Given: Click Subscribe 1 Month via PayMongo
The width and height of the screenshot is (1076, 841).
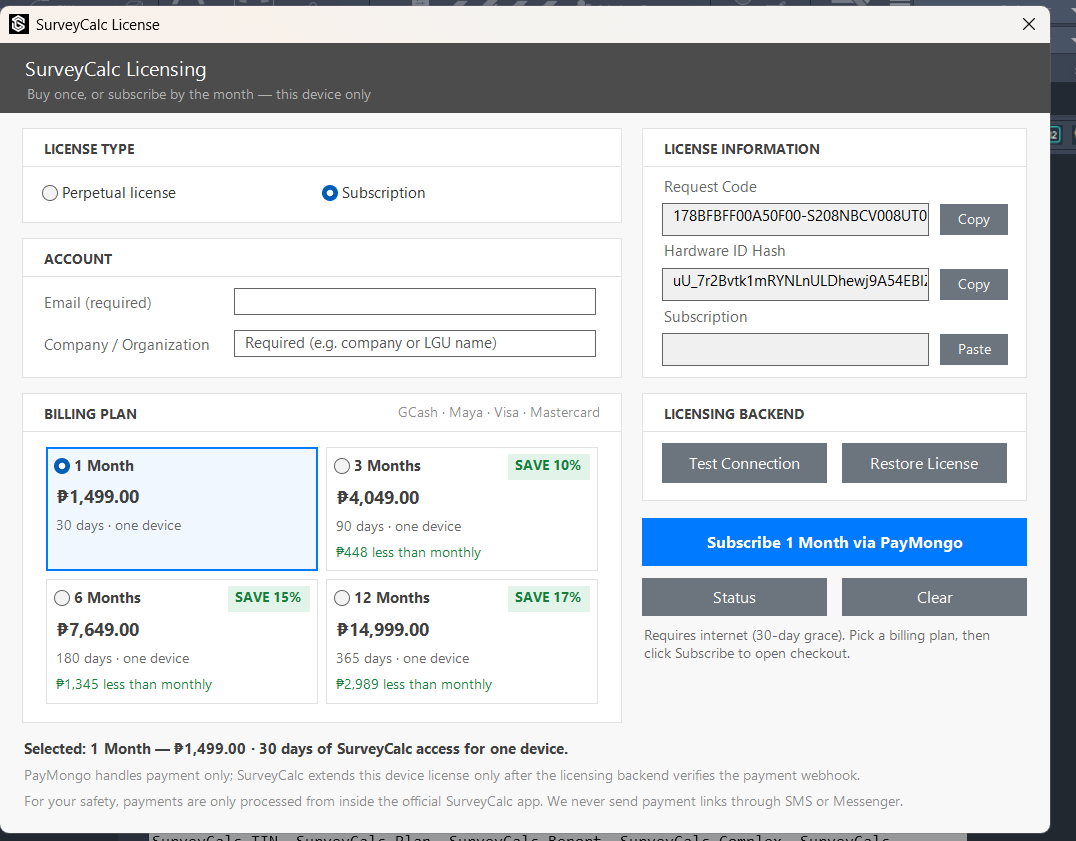Looking at the screenshot, I should [834, 542].
